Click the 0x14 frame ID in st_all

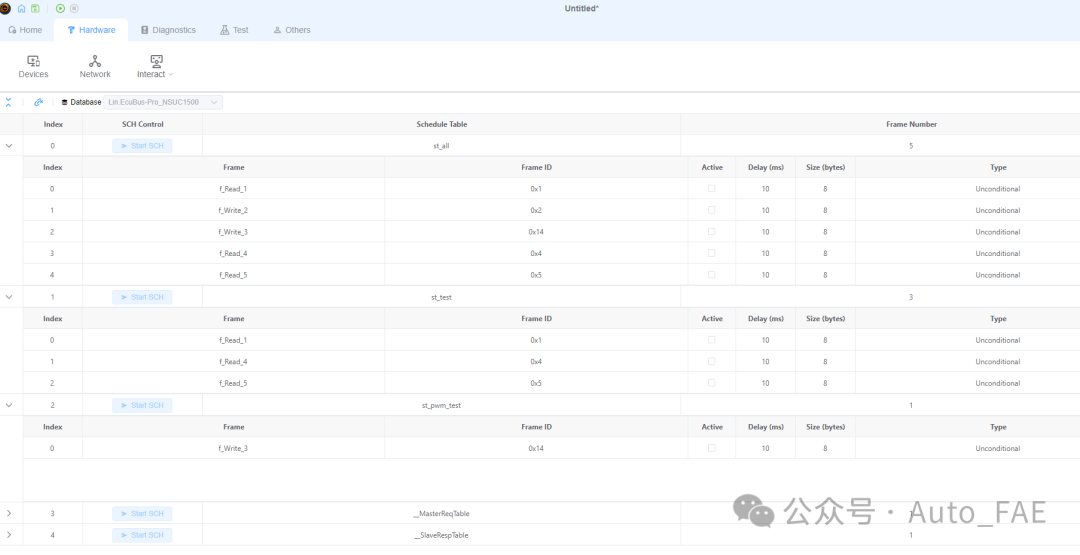coord(537,232)
